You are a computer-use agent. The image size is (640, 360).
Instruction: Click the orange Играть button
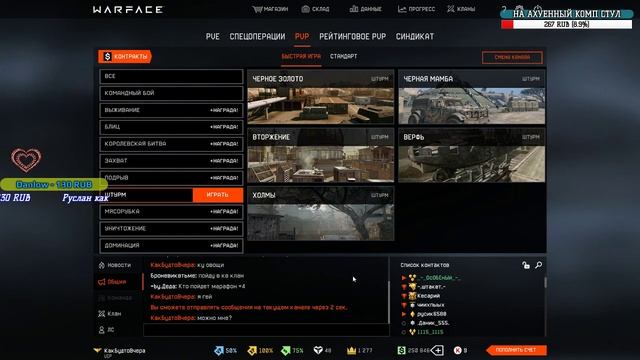[x=218, y=195]
